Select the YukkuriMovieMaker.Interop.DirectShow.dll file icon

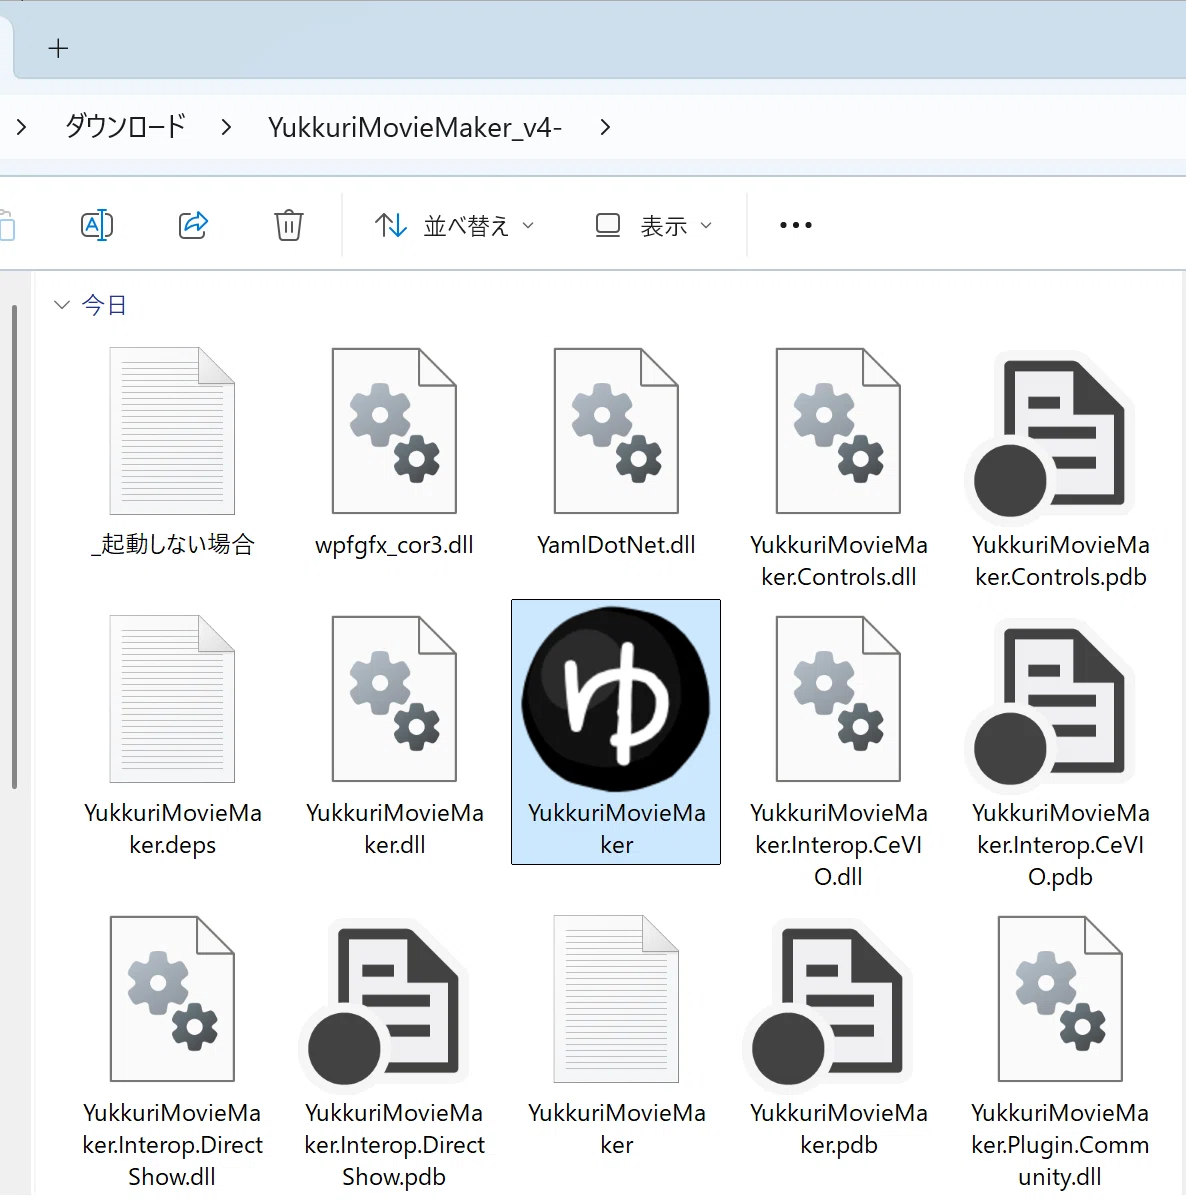(x=172, y=999)
